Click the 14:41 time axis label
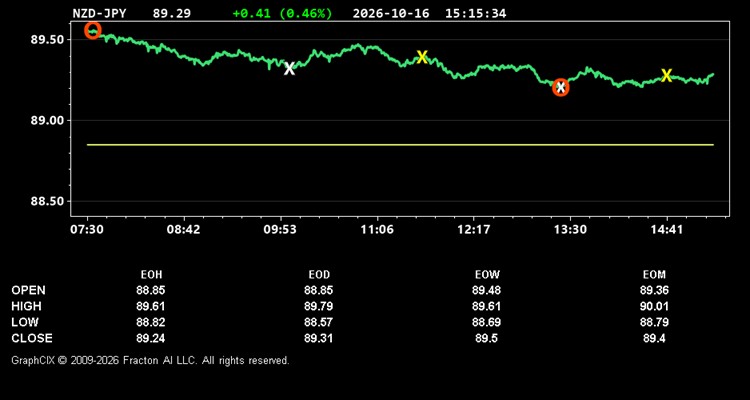The width and height of the screenshot is (750, 400). click(667, 230)
